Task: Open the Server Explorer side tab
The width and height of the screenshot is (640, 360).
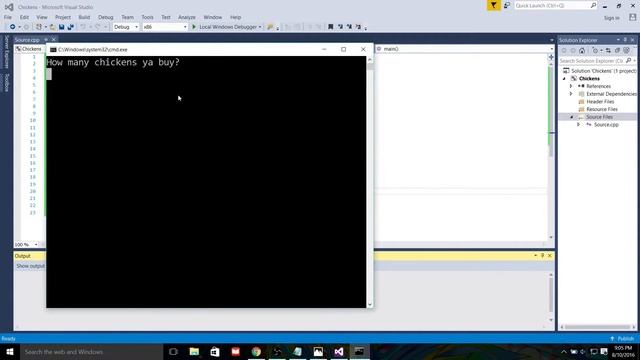Action: coord(6,52)
